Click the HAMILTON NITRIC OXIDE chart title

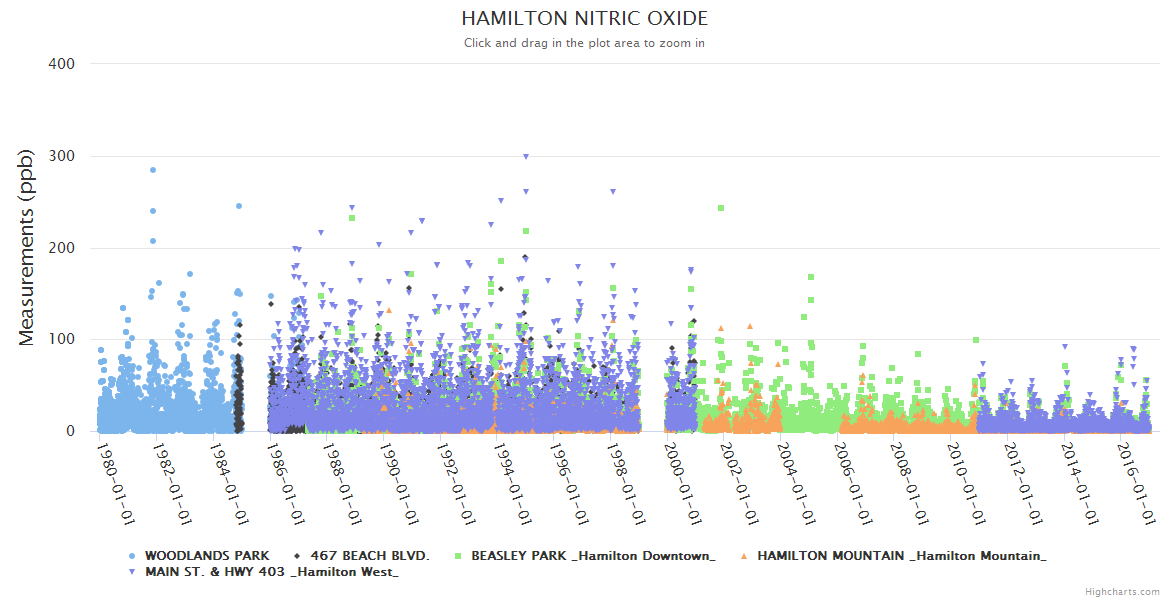(x=585, y=19)
